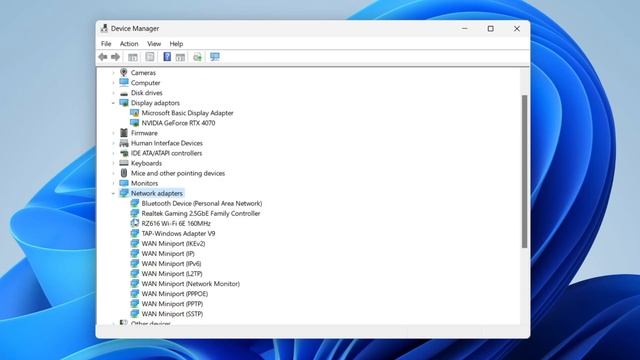Image resolution: width=640 pixels, height=360 pixels.
Task: Expand the Monitors category
Action: pos(113,183)
